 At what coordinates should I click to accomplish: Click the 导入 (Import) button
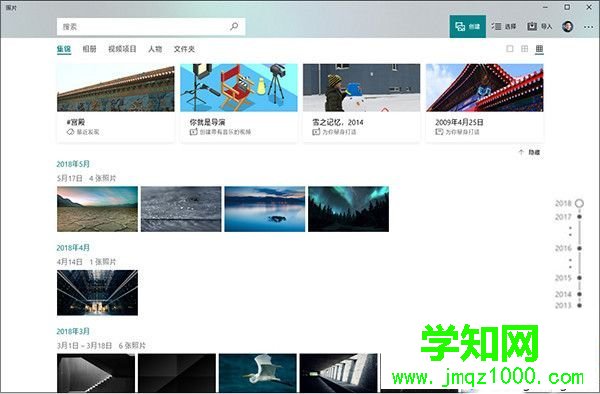click(540, 26)
